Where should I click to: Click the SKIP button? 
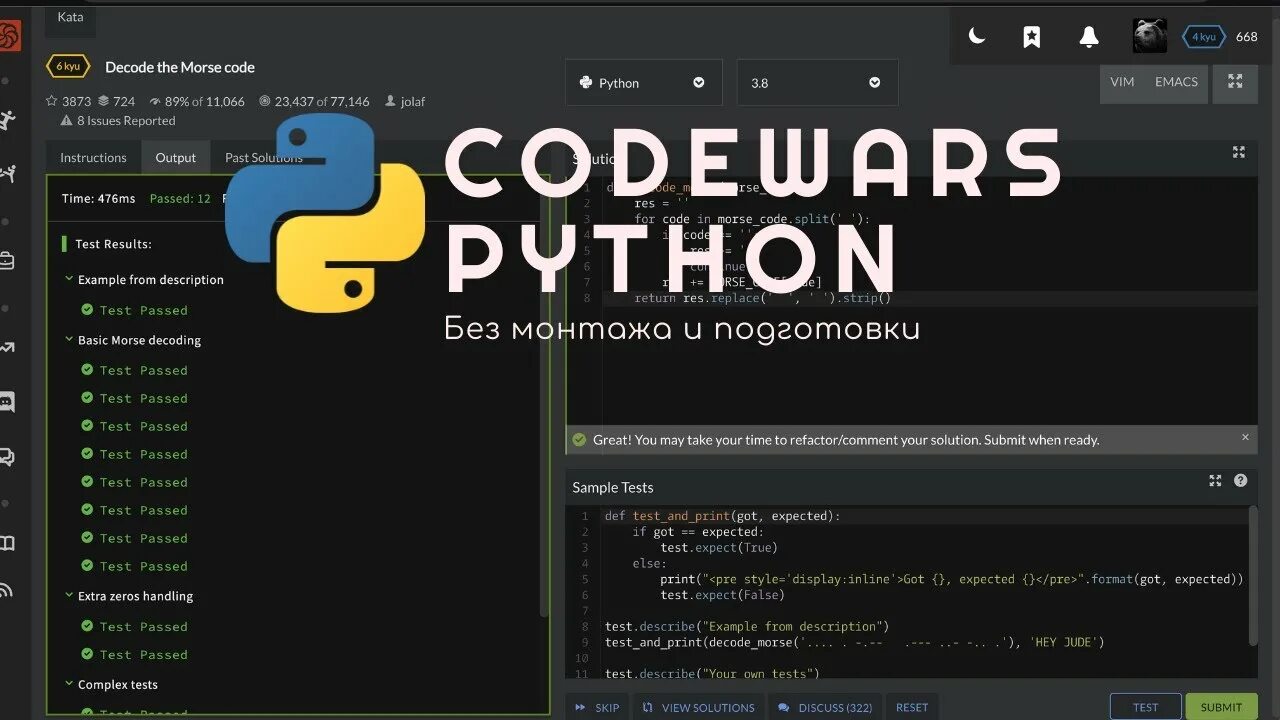tap(597, 707)
